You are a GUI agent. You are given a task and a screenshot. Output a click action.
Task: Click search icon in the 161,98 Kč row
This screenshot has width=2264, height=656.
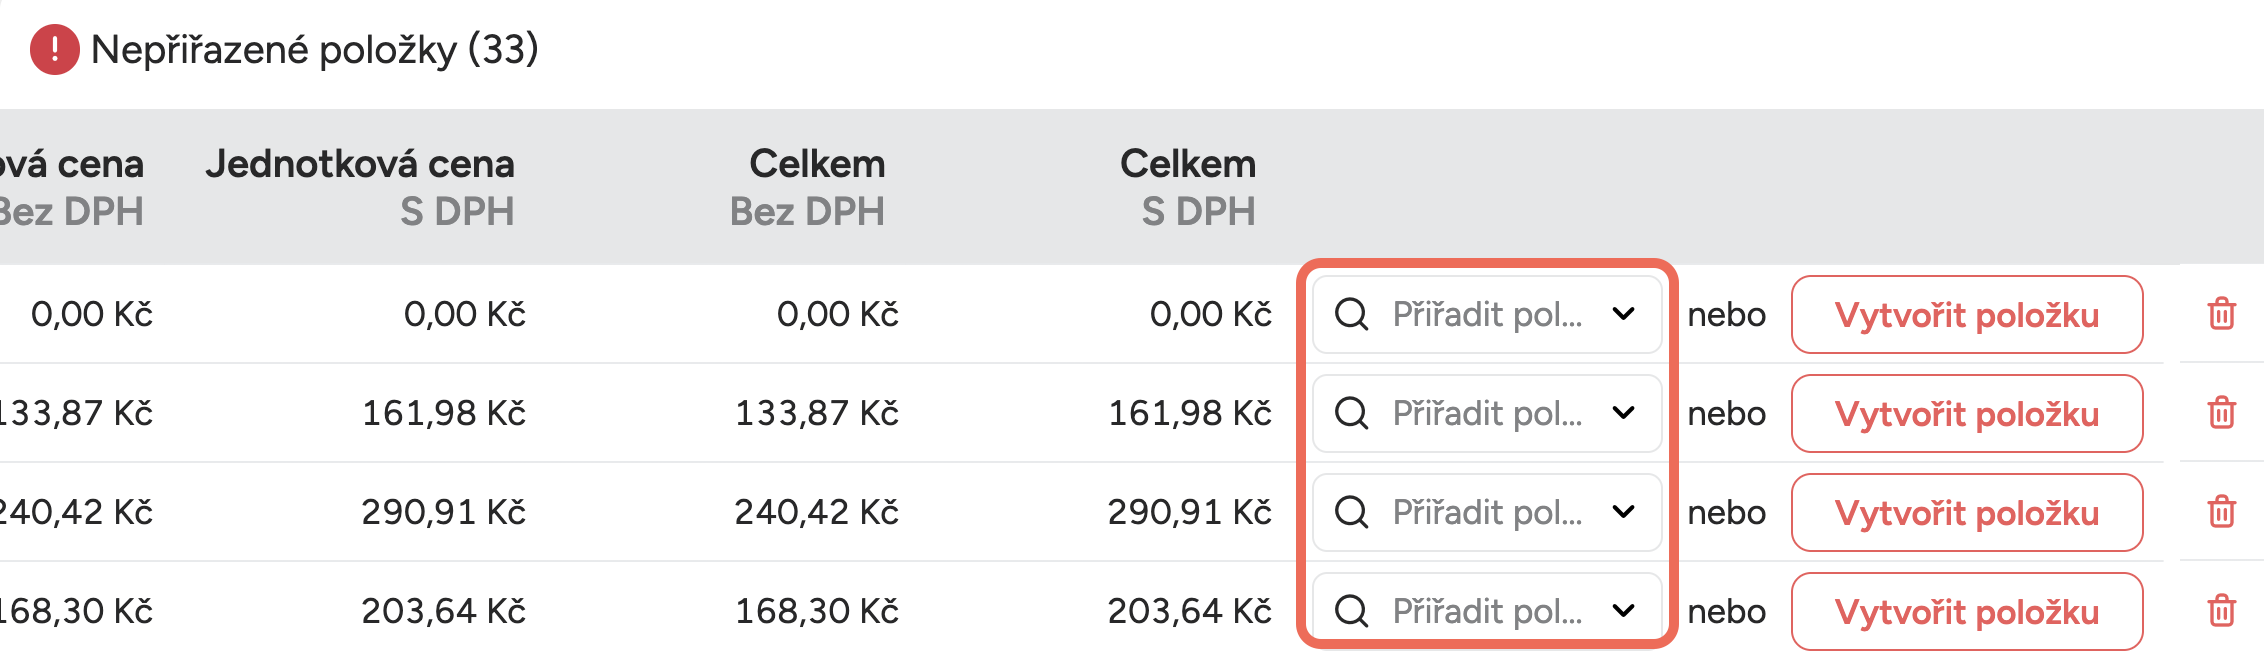point(1352,413)
